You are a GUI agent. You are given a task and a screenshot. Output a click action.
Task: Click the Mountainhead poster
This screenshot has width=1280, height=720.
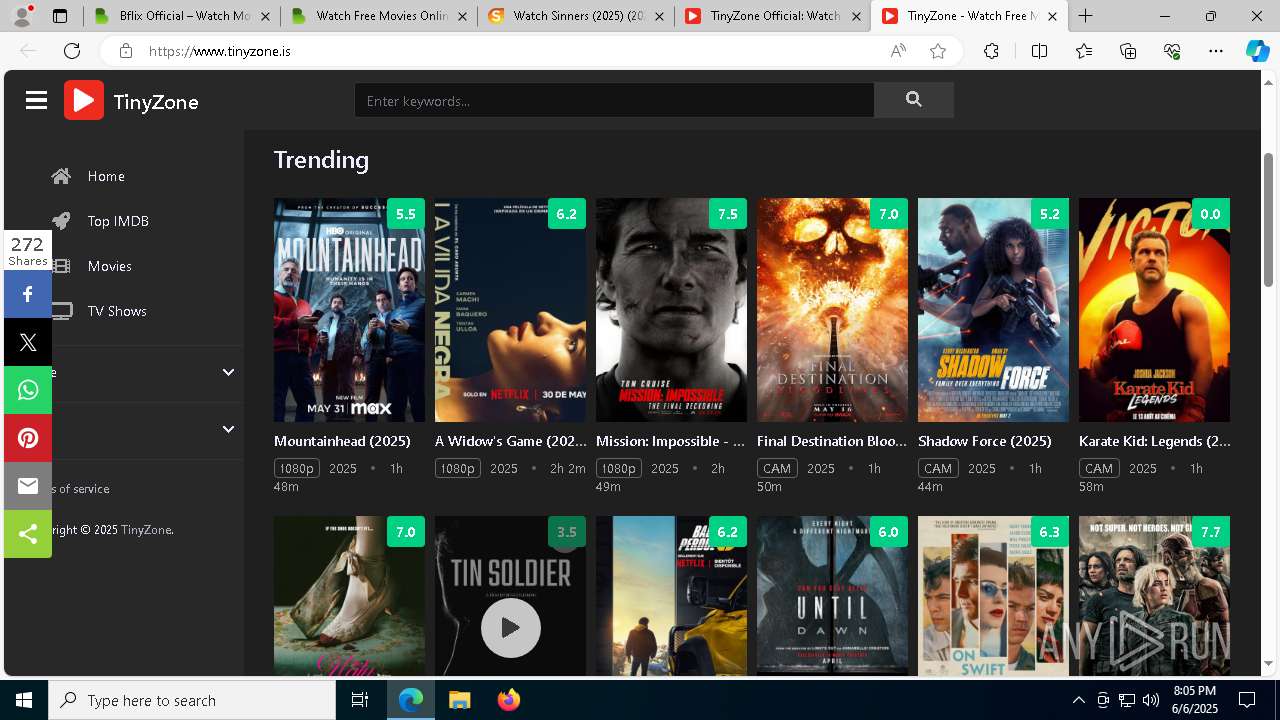349,310
